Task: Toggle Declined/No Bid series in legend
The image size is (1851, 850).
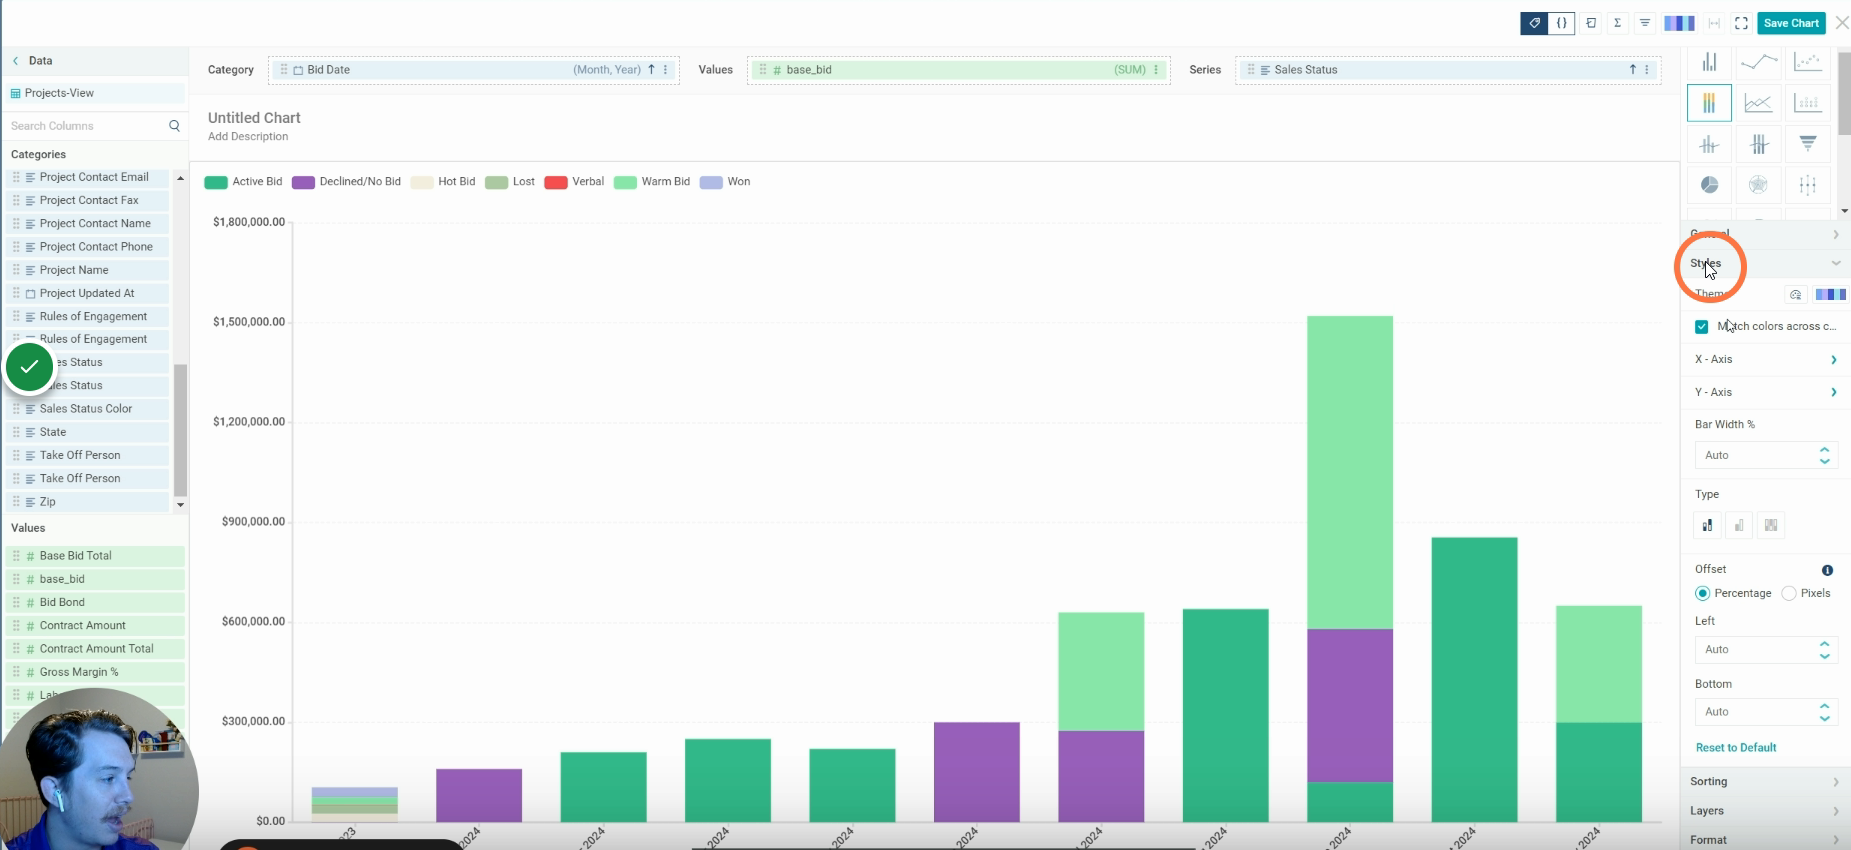Action: 346,182
